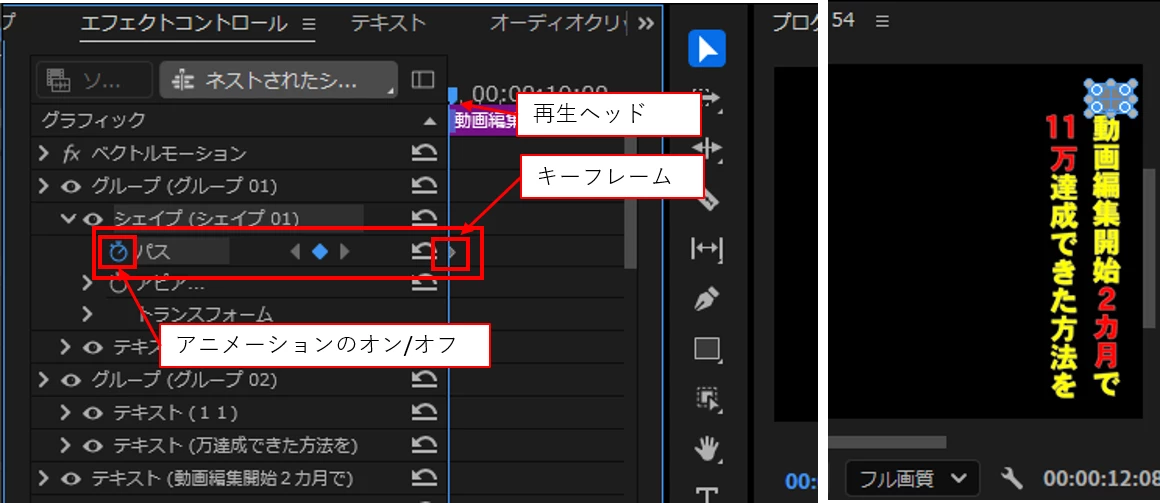
Task: Hide グループ (グループ 01) layer eye
Action: point(70,186)
